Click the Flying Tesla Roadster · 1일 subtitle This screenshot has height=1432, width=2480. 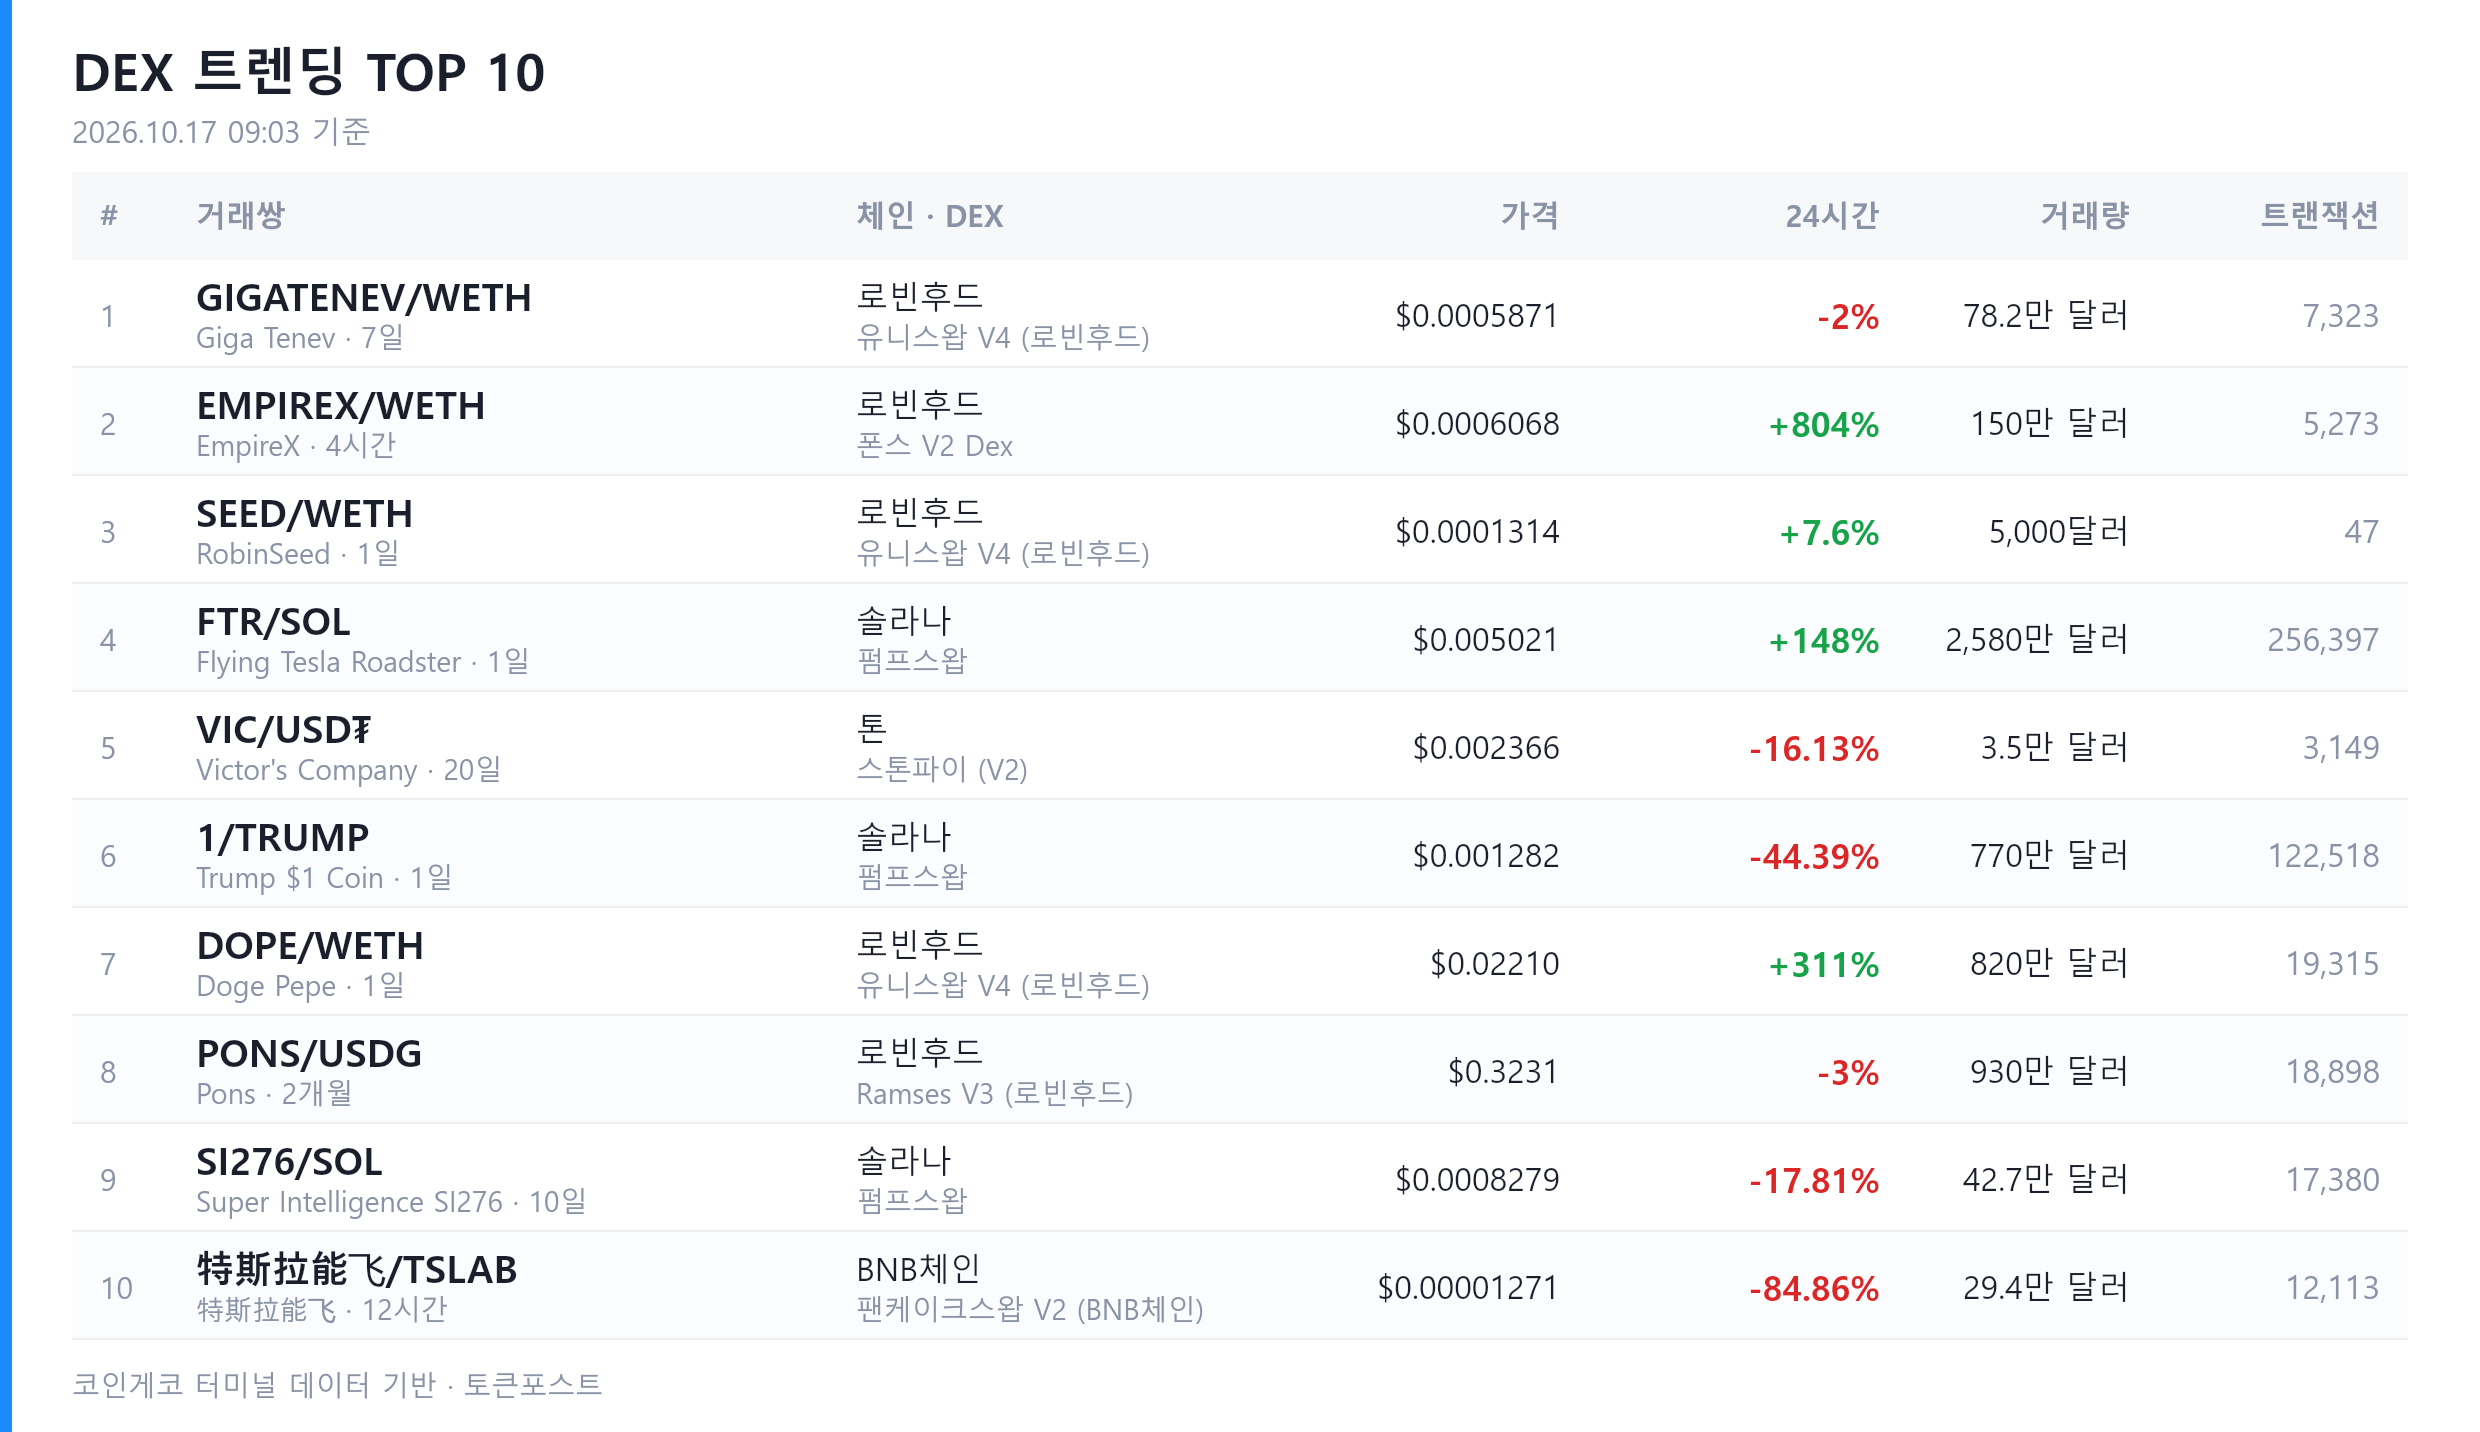pos(362,662)
